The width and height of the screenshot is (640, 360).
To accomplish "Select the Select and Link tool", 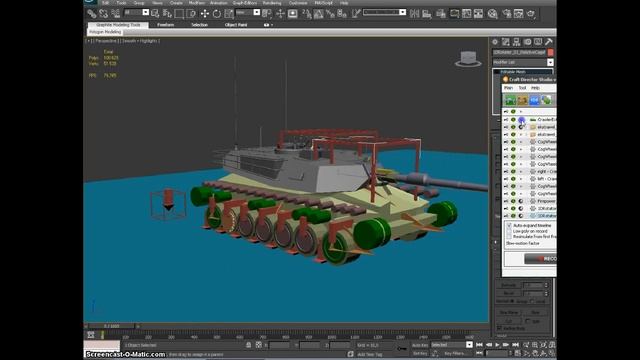I will click(91, 14).
